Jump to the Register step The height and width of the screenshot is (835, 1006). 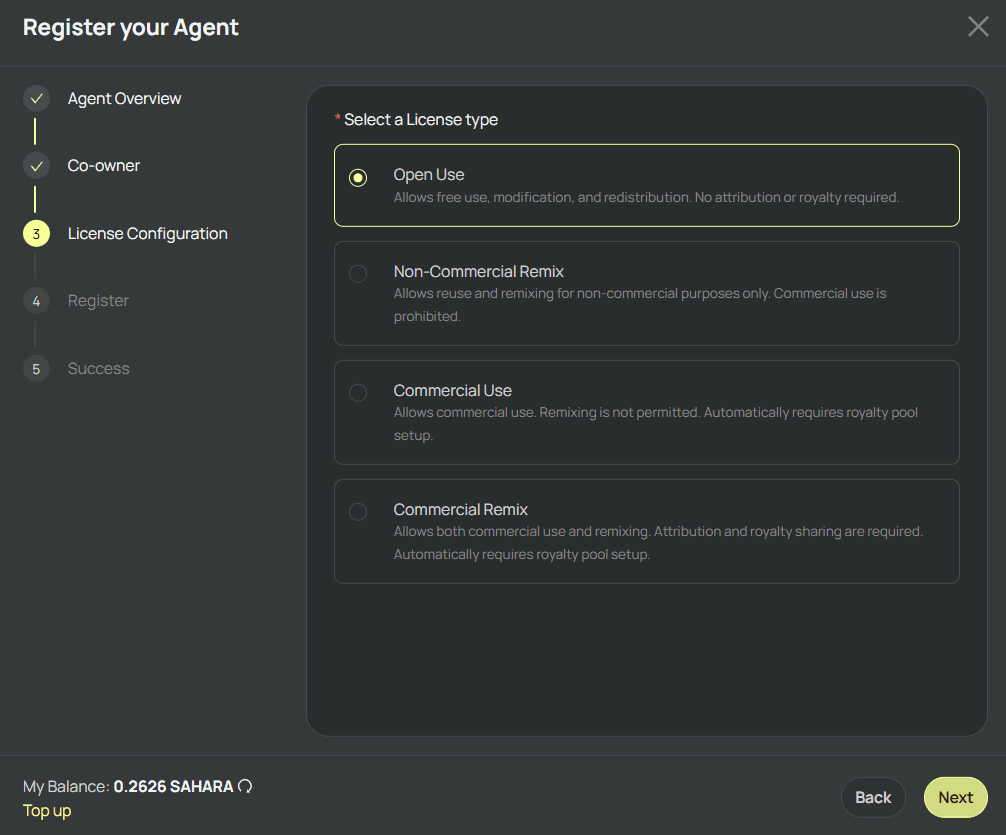pyautogui.click(x=98, y=300)
